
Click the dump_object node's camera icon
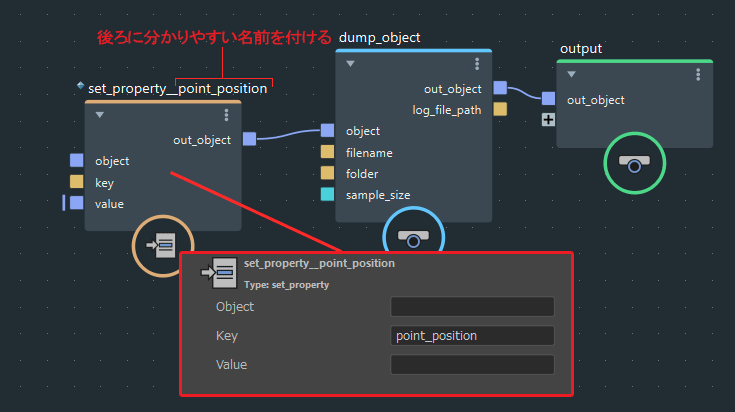(x=413, y=237)
